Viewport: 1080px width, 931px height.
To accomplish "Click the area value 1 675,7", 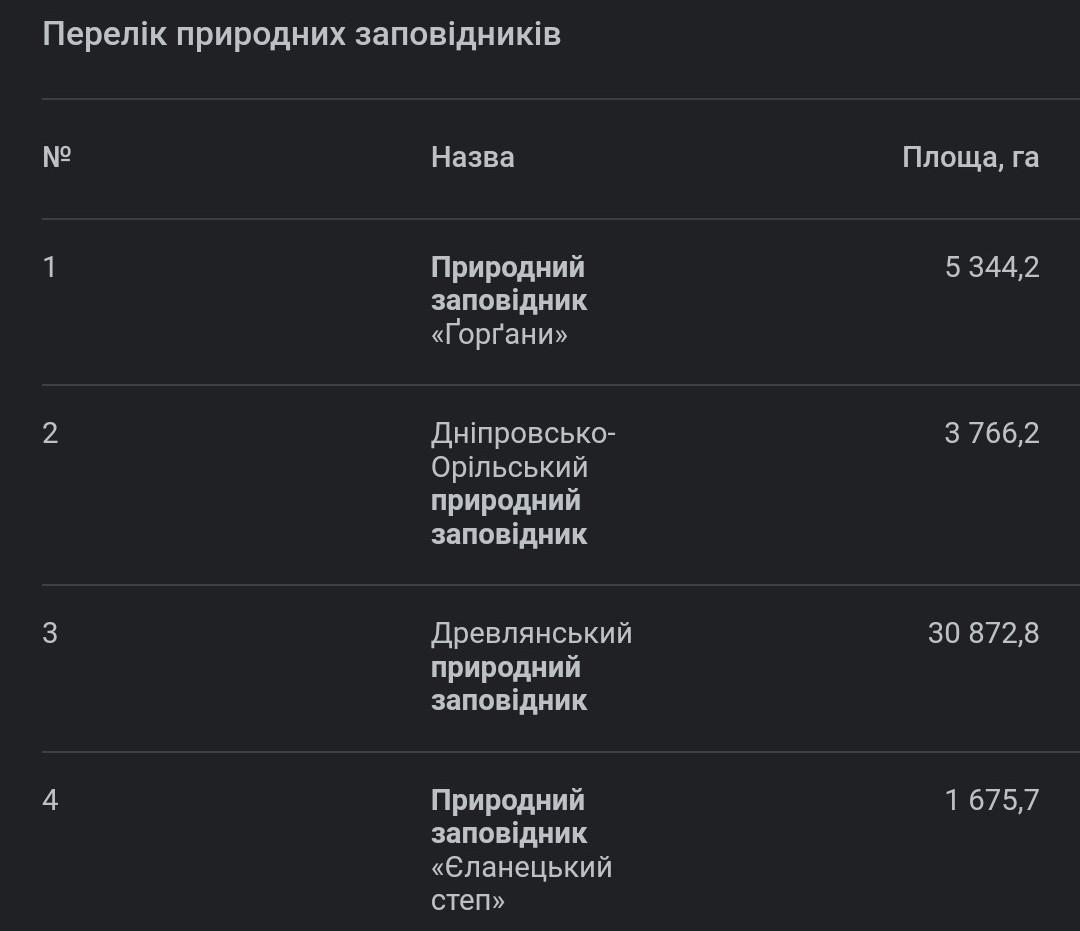I will point(991,800).
